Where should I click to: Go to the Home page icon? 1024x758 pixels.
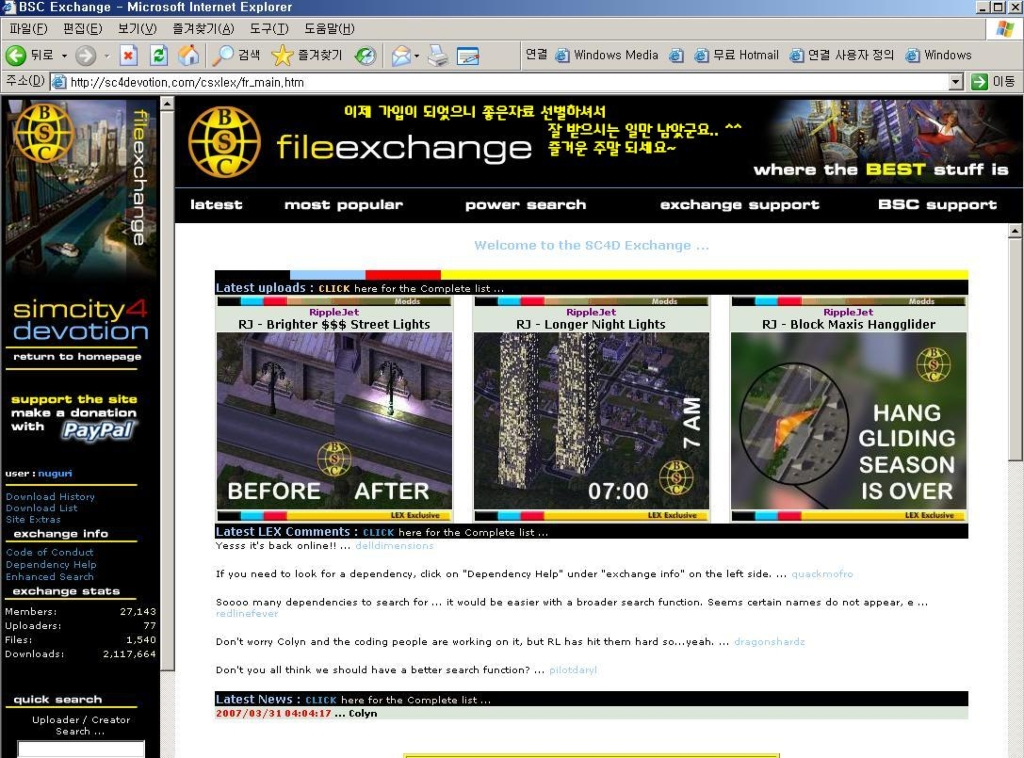[189, 55]
